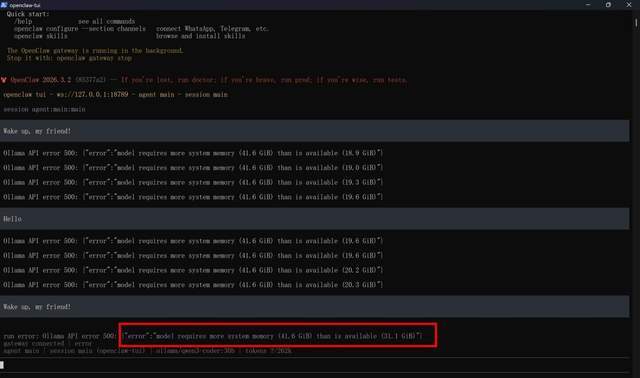Click 'connect WhatsApp, Telegram, etc.' text
Image resolution: width=640 pixels, height=378 pixels.
[x=212, y=29]
